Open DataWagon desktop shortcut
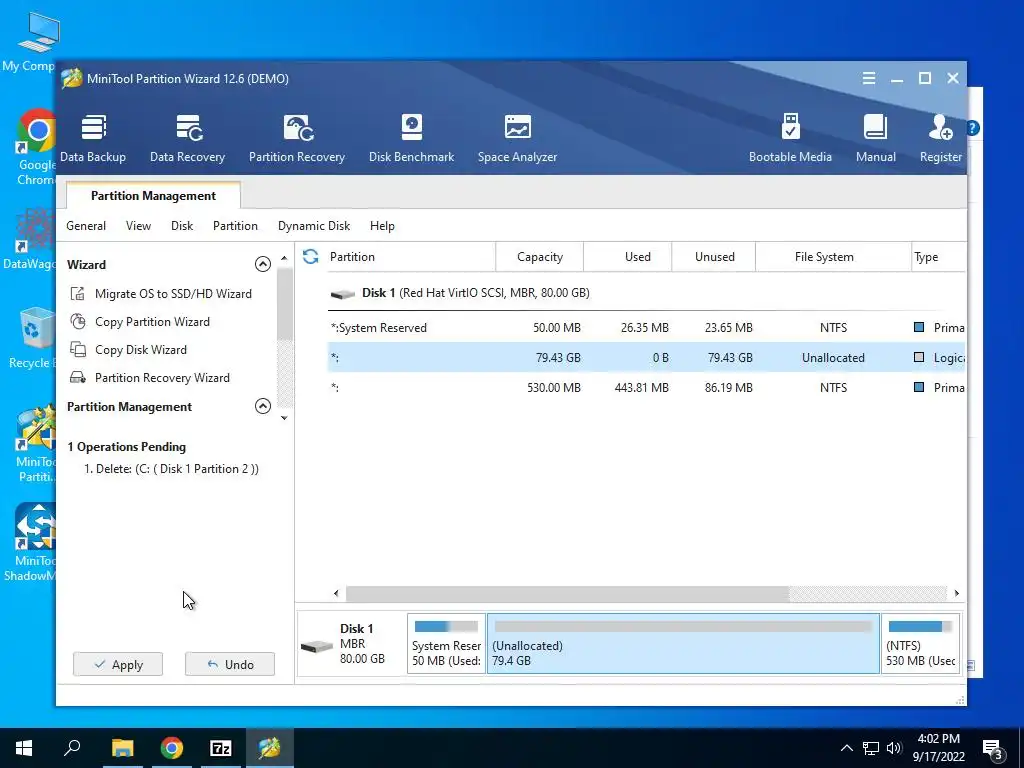Image resolution: width=1024 pixels, height=768 pixels. (x=31, y=240)
